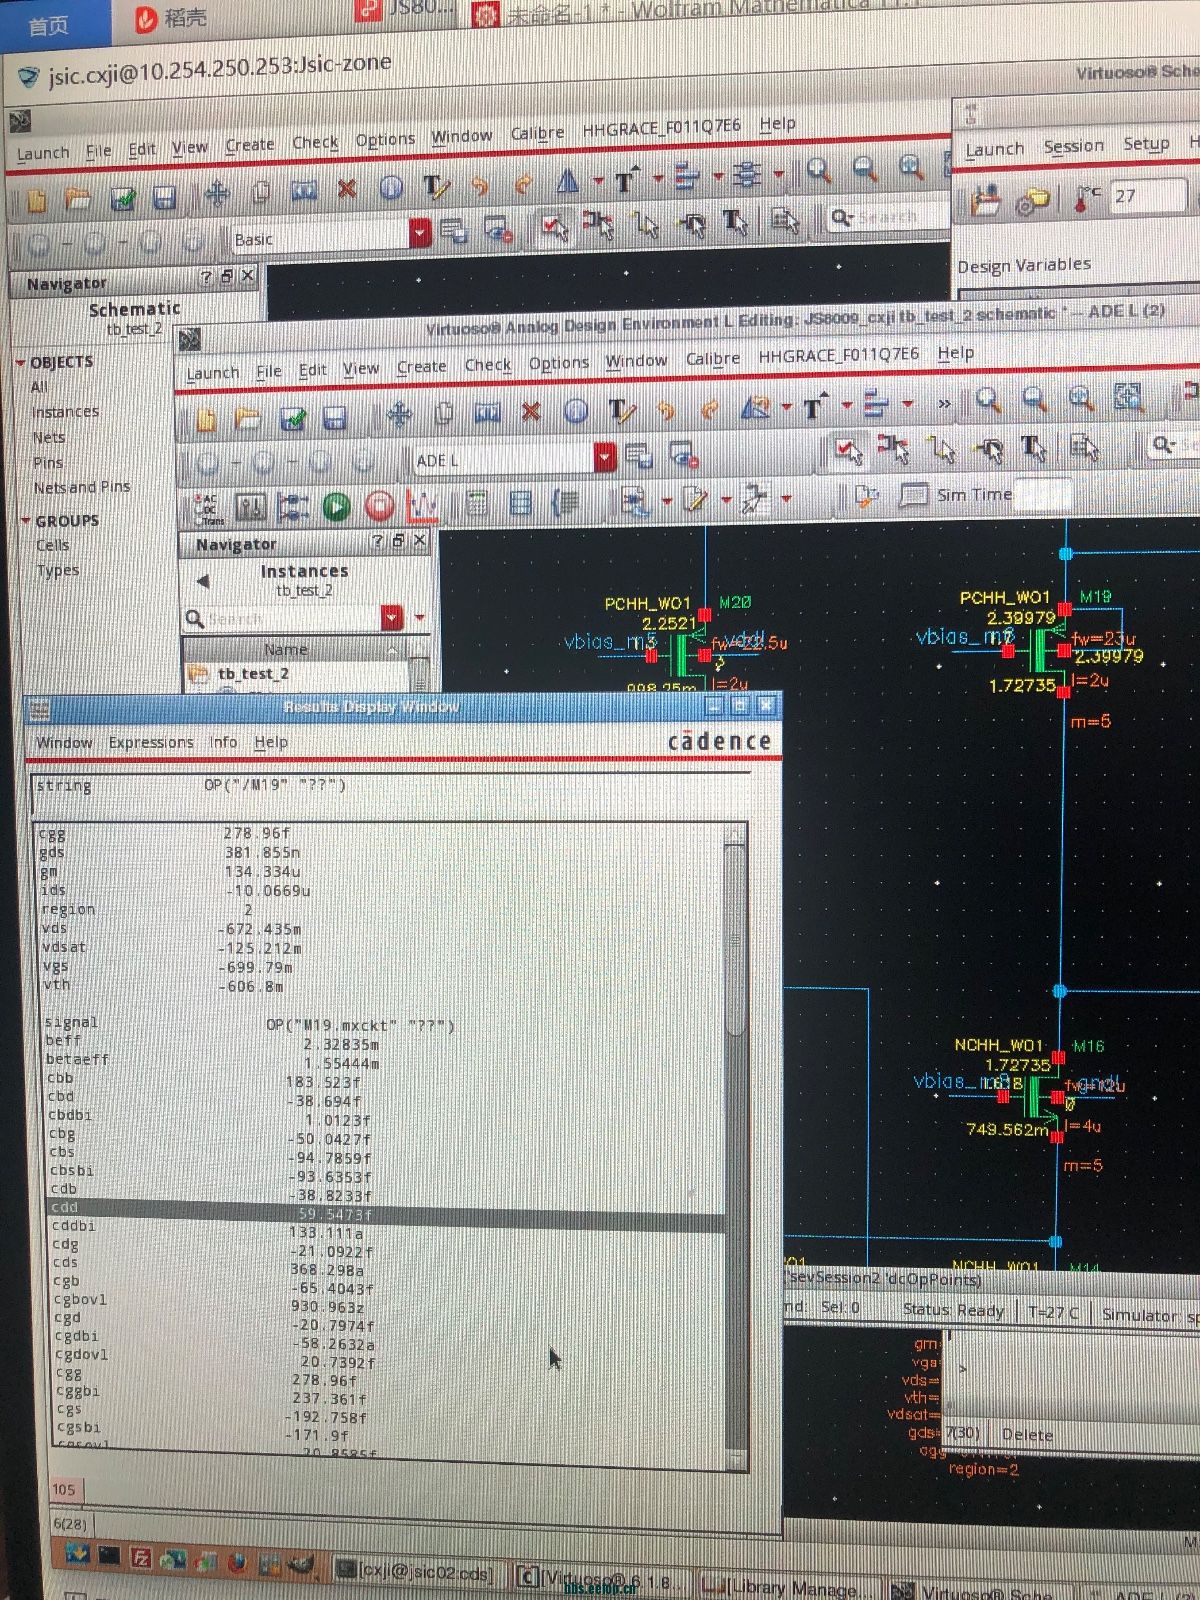Click the first magnifier zoom icon in ADE L toolbar
Image resolution: width=1200 pixels, height=1600 pixels.
click(x=988, y=401)
